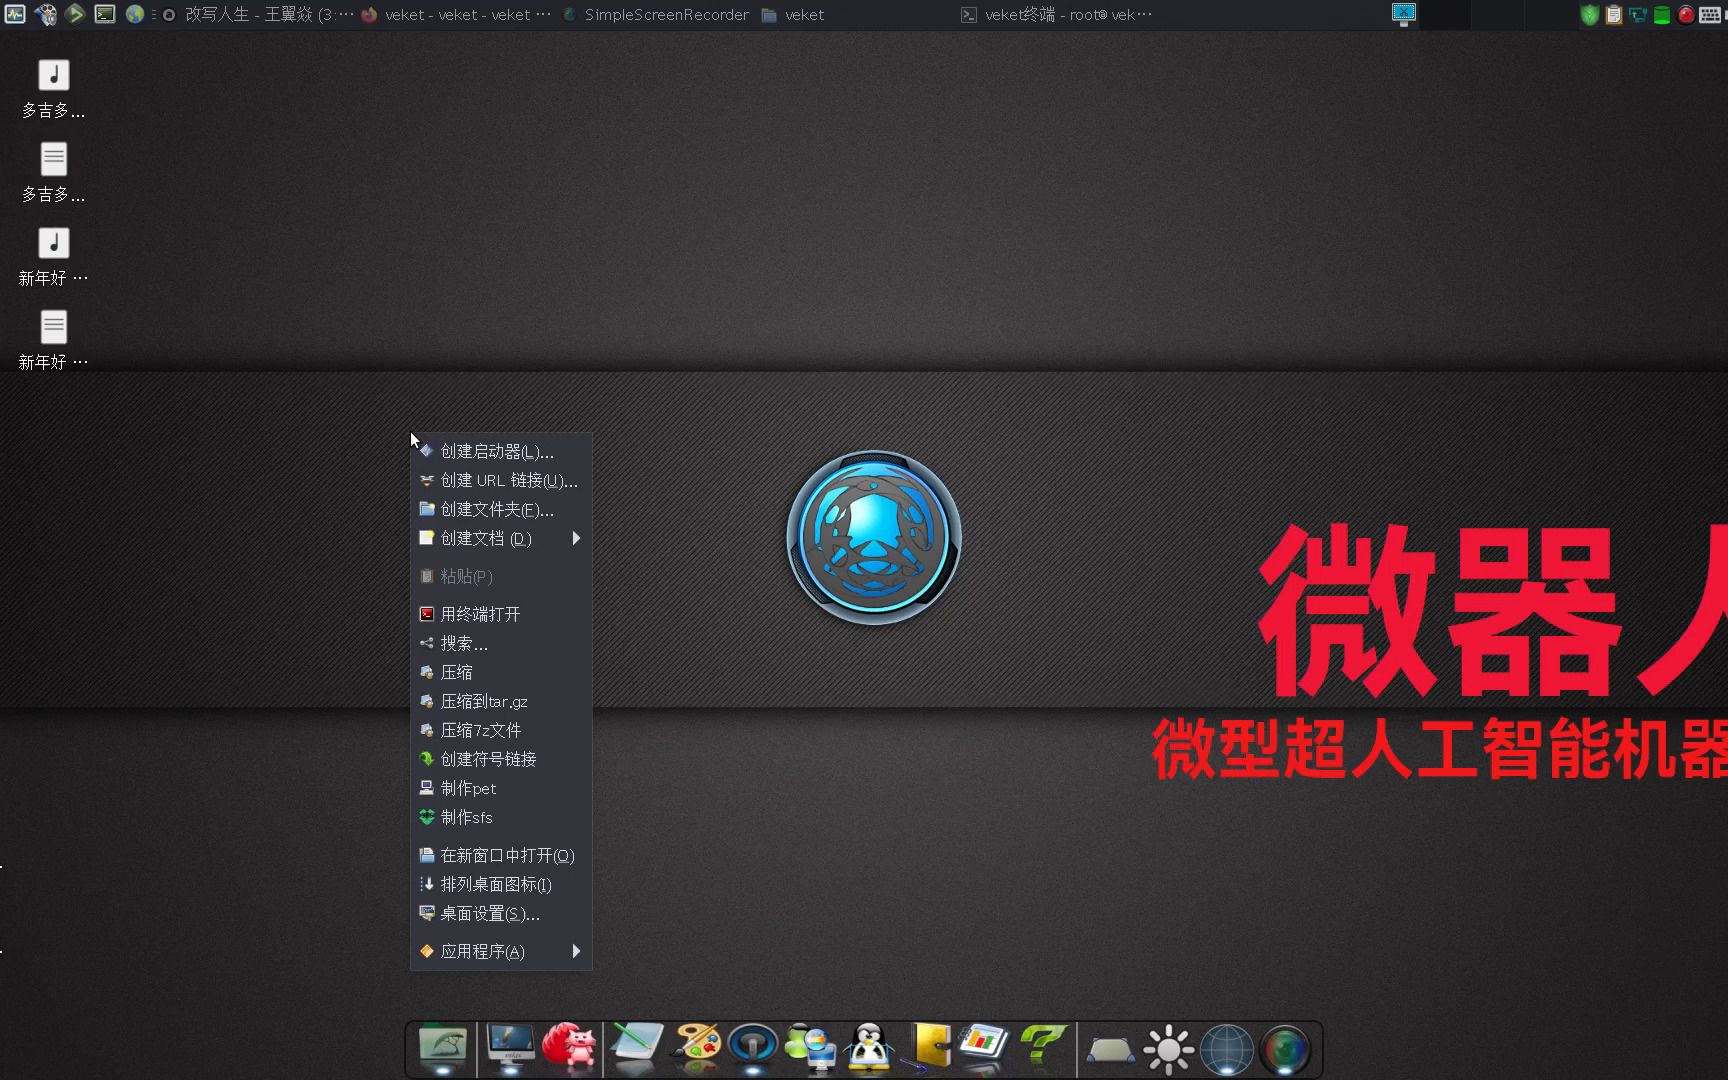1728x1080 pixels.
Task: Select 压缩 menu entry
Action: [x=501, y=672]
